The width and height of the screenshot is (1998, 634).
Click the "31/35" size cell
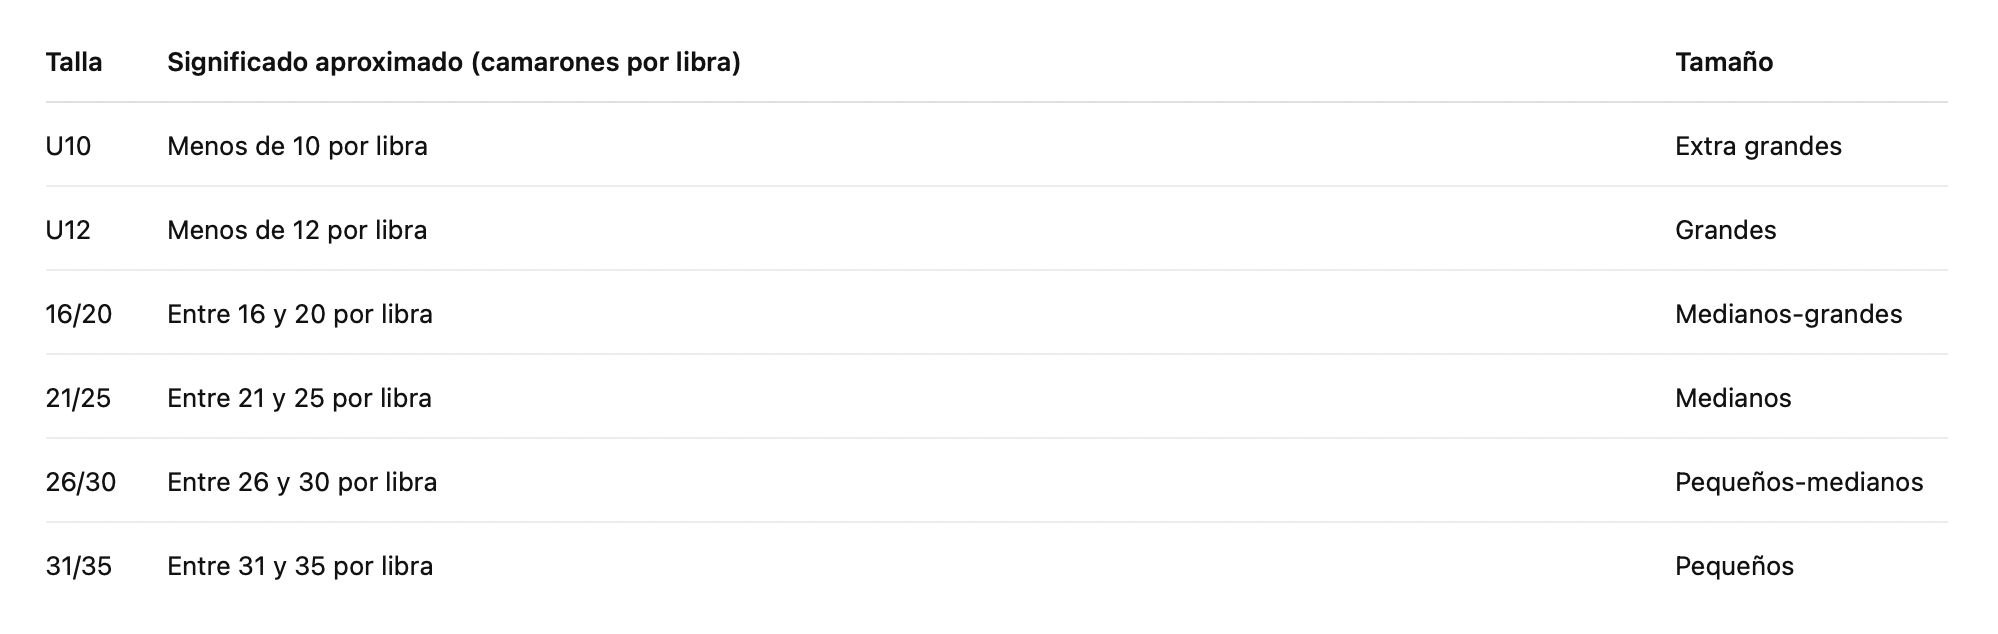[x=79, y=566]
